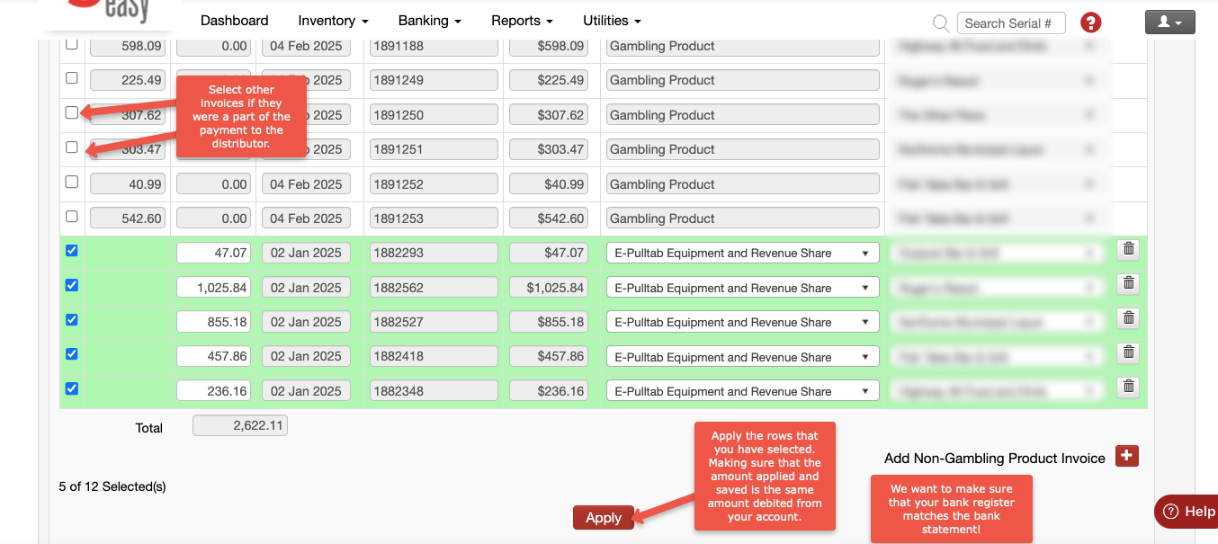
Task: Open the Inventory menu
Action: (333, 20)
